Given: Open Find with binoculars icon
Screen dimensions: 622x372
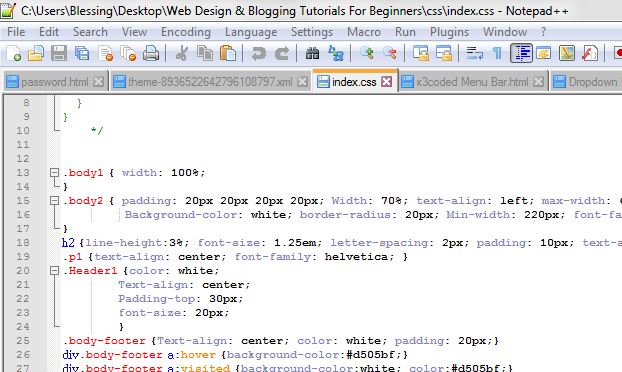Looking at the screenshot, I should coord(312,53).
